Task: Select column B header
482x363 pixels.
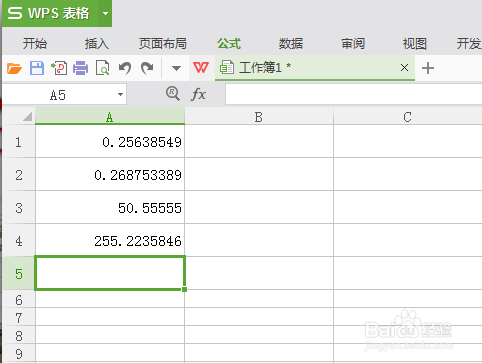Action: coord(259,117)
